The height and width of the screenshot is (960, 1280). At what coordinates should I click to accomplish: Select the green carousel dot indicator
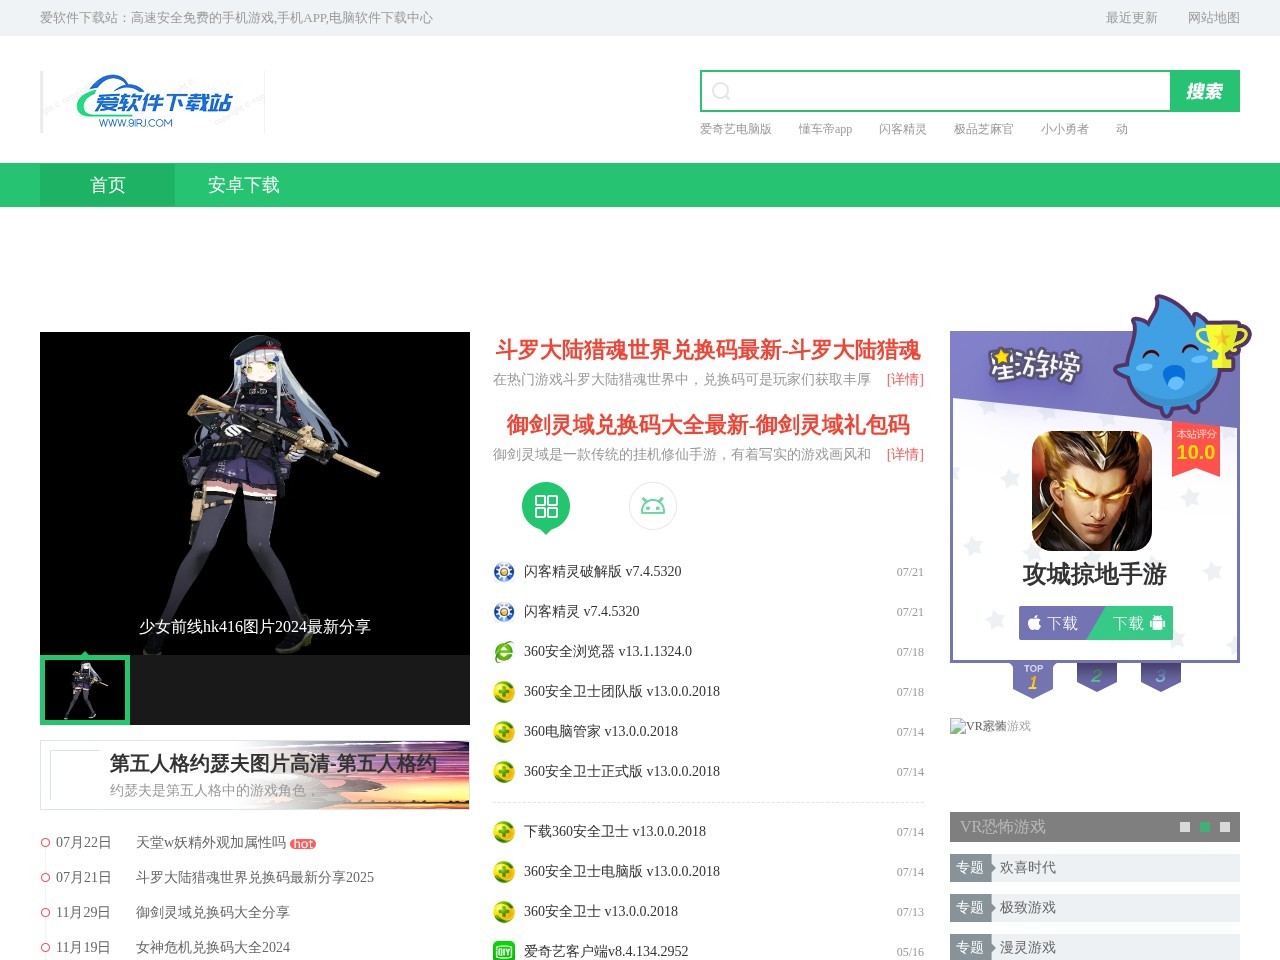coord(1205,827)
